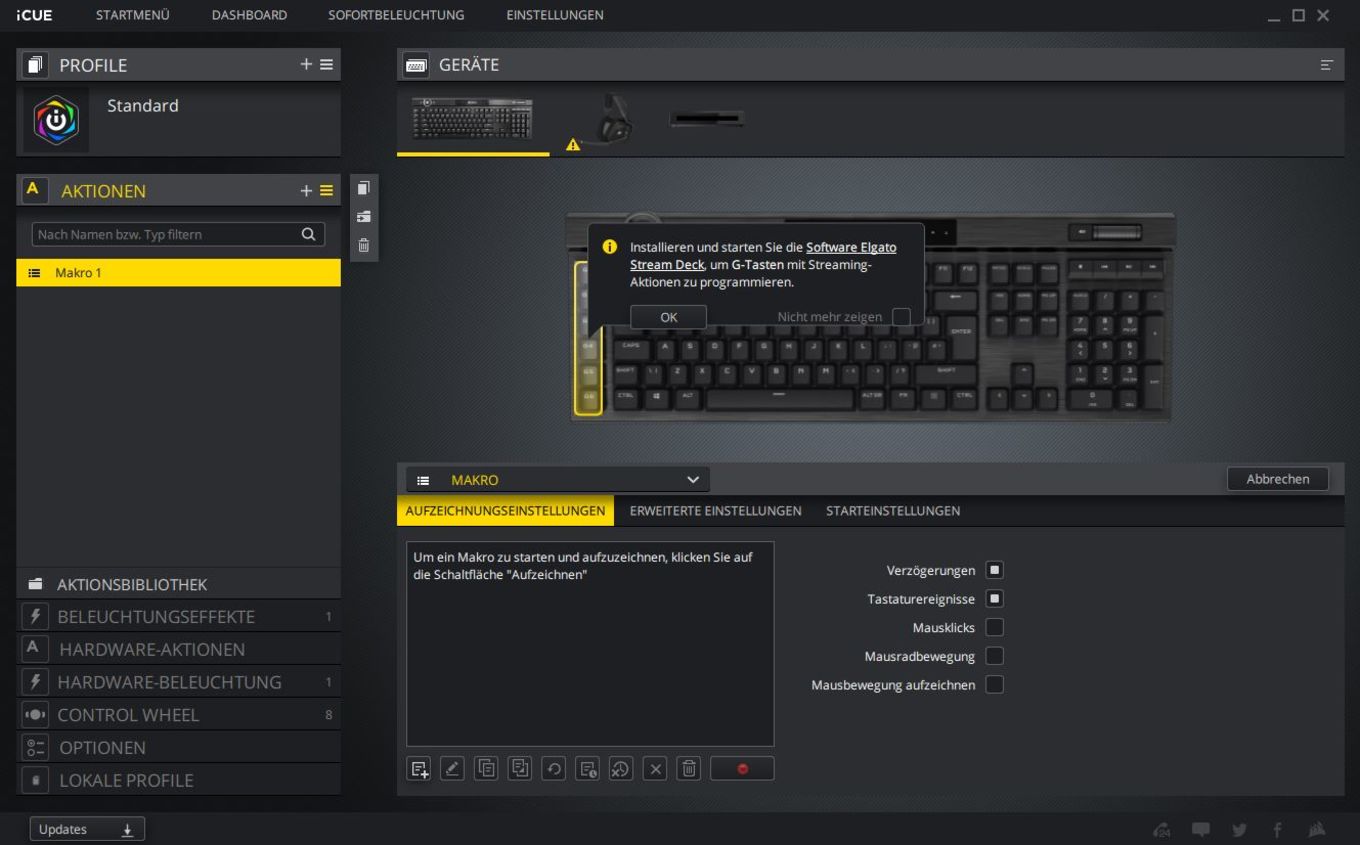The width and height of the screenshot is (1360, 845).
Task: Open the Einstellungen menu
Action: [x=555, y=15]
